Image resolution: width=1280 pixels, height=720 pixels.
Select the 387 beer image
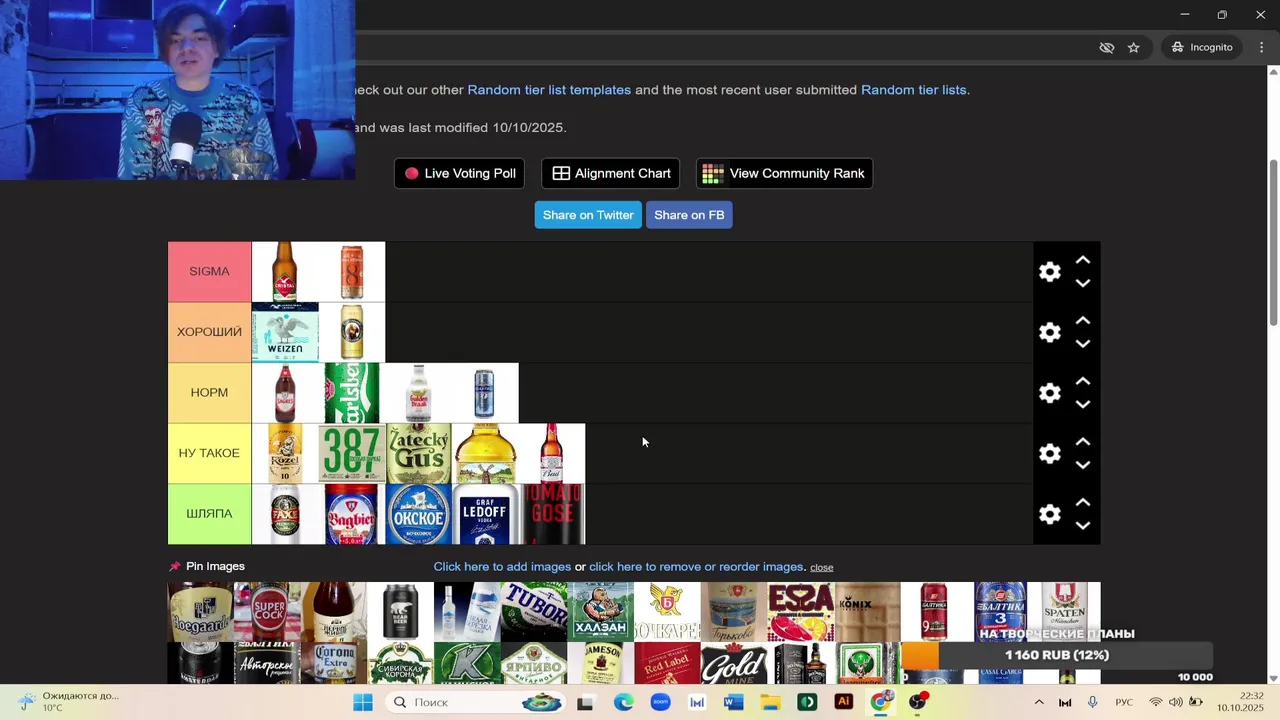tap(352, 454)
